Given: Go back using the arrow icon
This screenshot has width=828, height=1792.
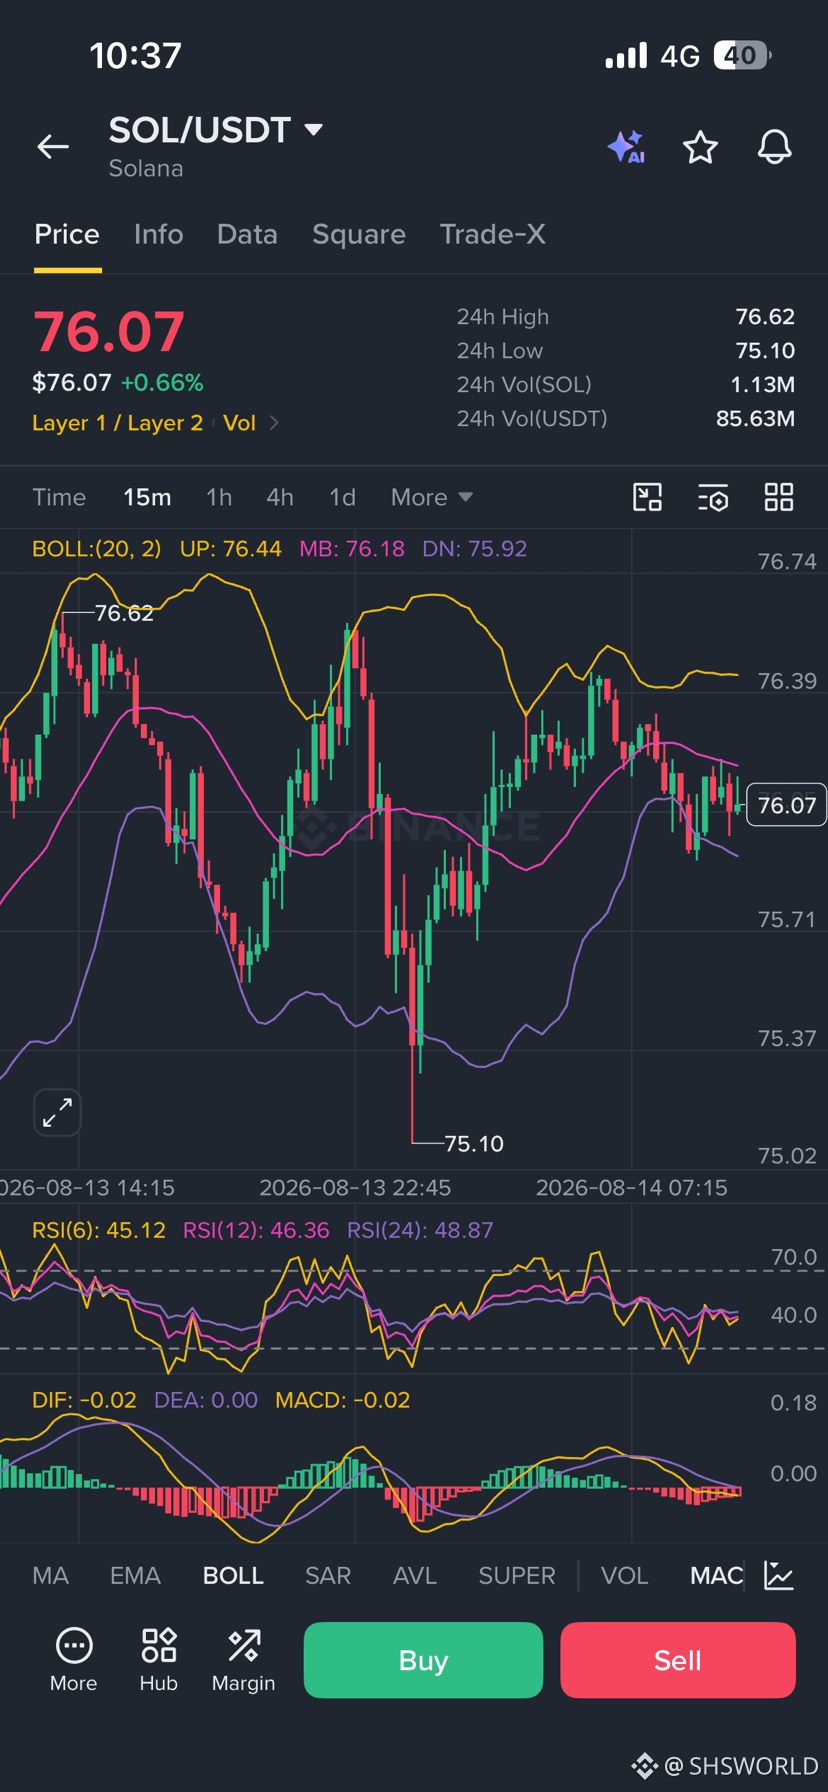Looking at the screenshot, I should click(53, 147).
